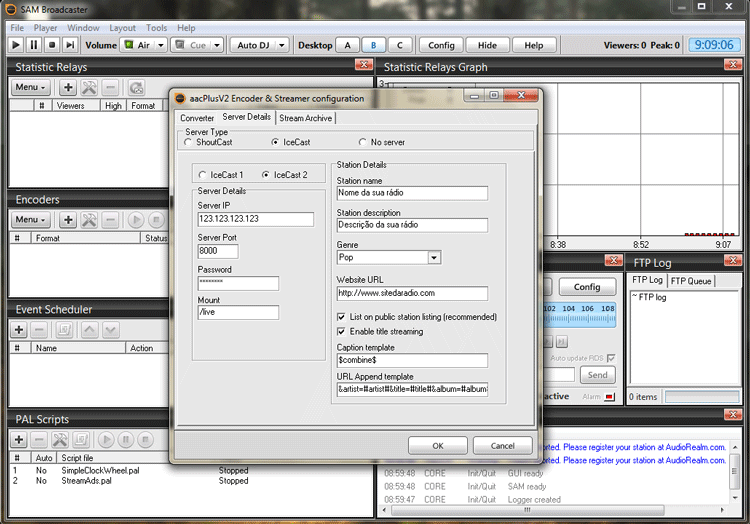750x524 pixels.
Task: Open the Encoders Menu dropdown
Action: coord(31,220)
